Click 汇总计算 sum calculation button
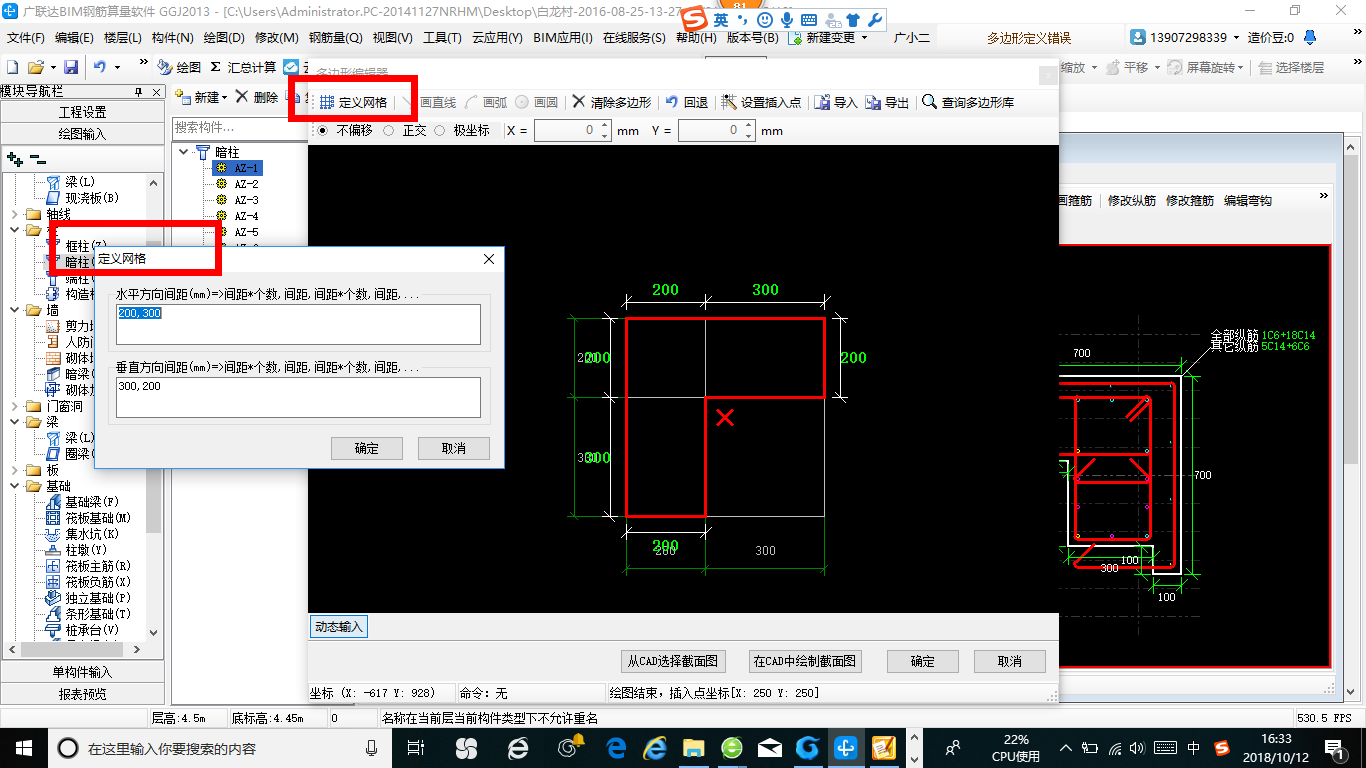 (243, 67)
